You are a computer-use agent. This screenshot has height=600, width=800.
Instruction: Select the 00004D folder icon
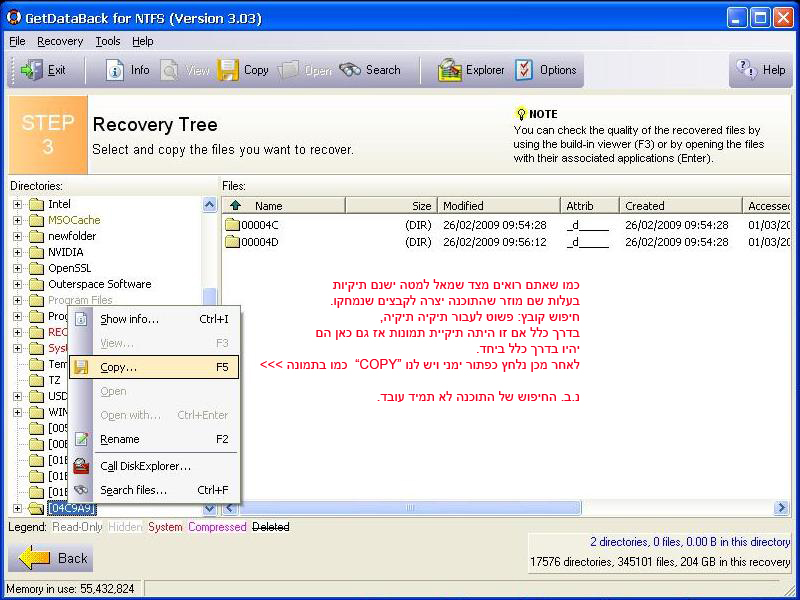[233, 242]
